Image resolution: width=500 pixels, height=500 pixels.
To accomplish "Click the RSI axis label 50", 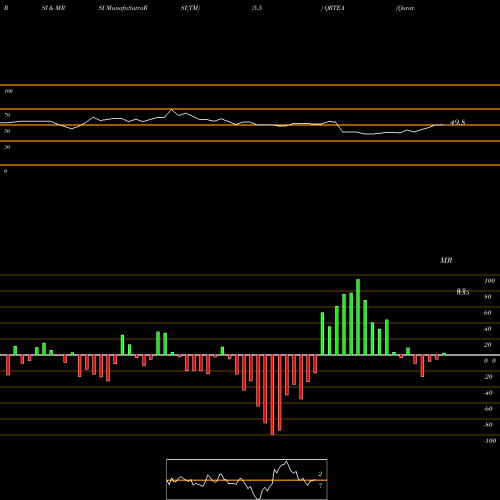I will 7,131.
